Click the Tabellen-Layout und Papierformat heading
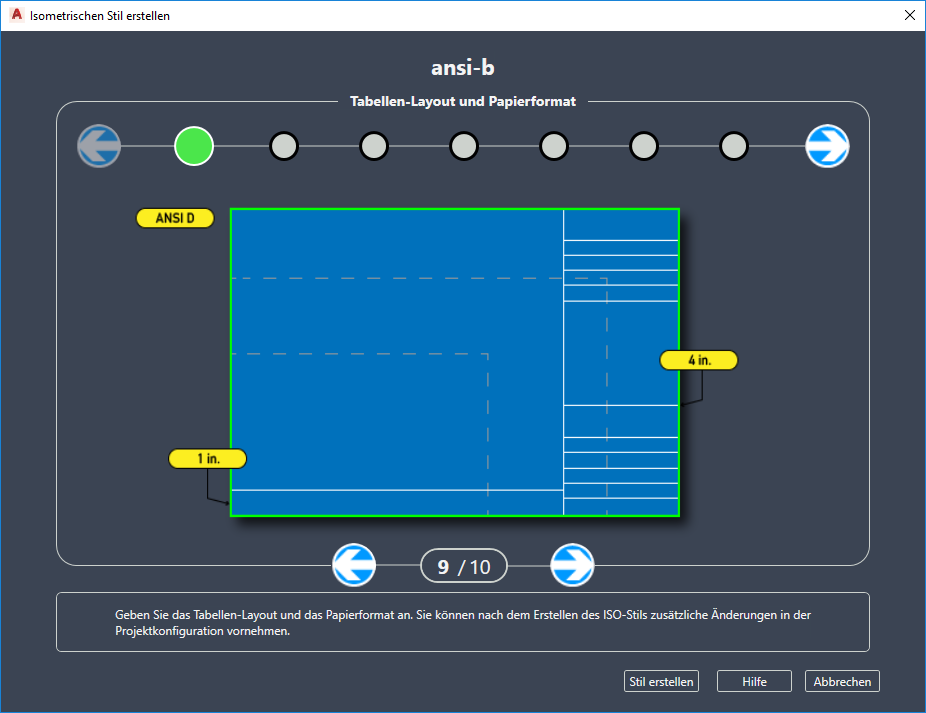 coord(462,102)
